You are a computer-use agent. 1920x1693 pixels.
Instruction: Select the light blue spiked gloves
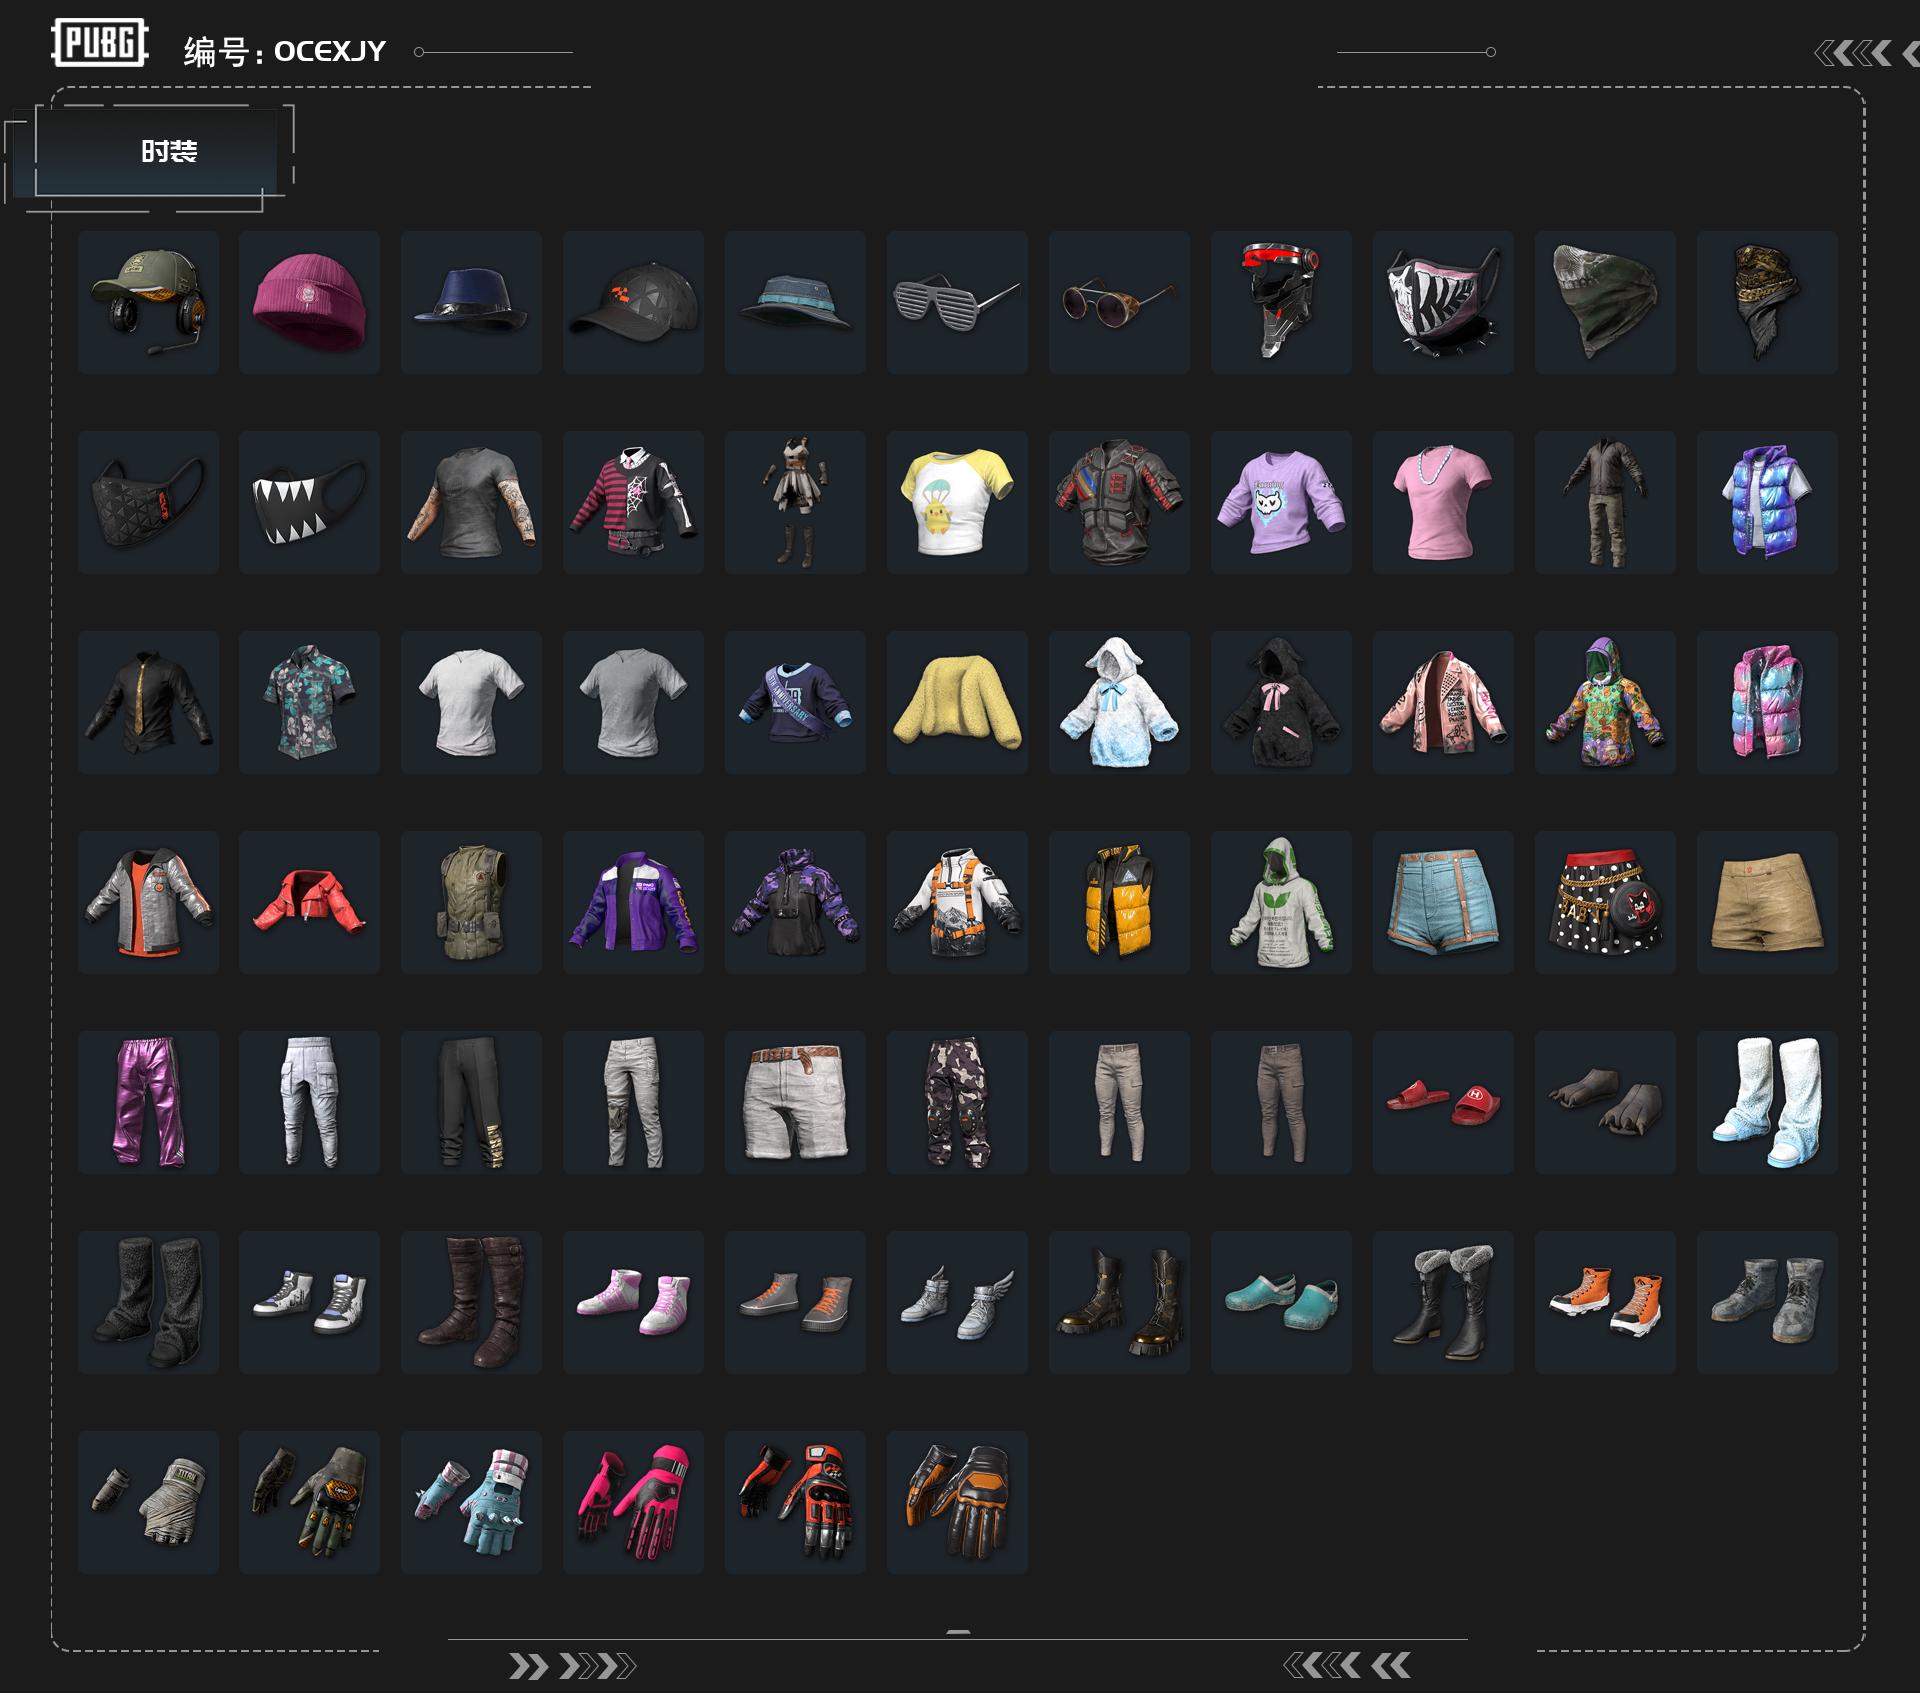[x=472, y=1503]
